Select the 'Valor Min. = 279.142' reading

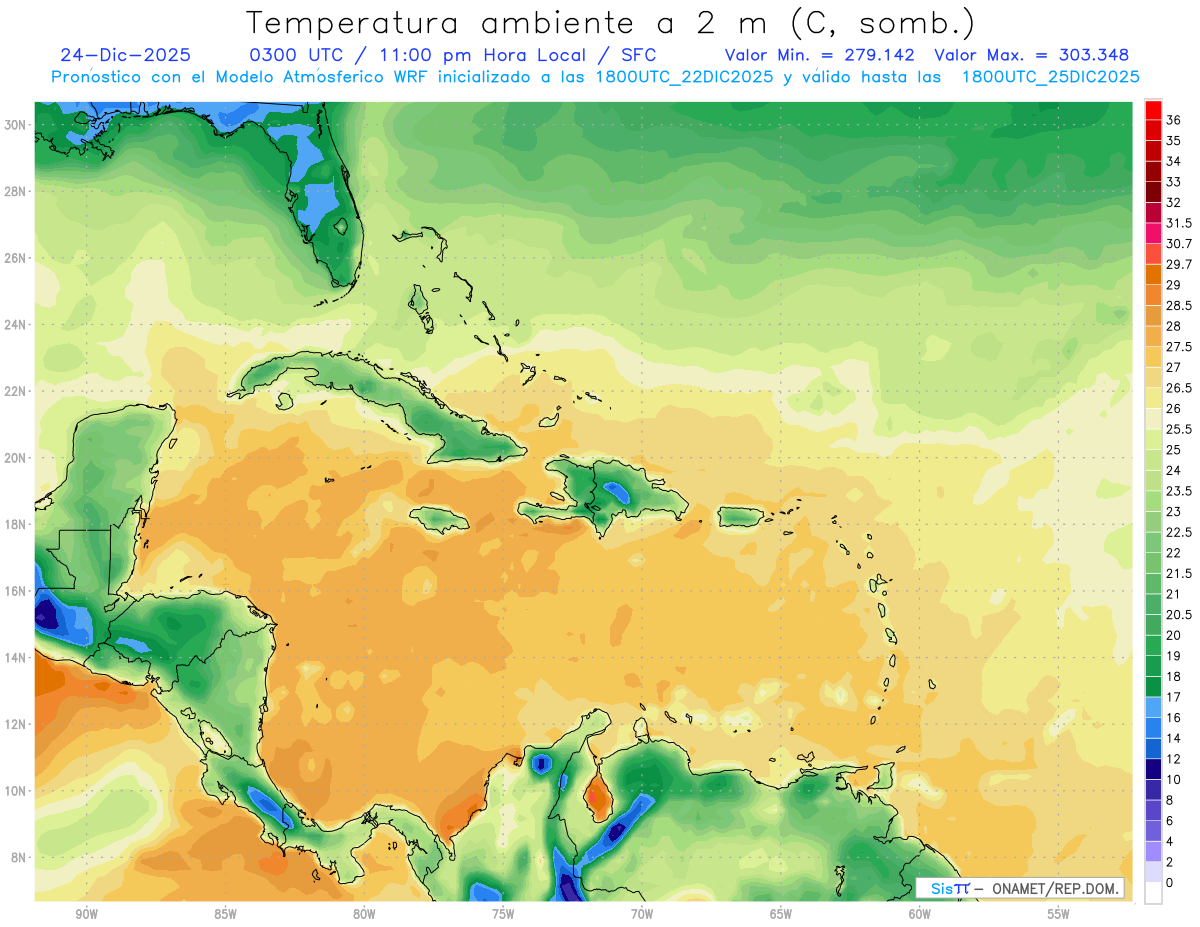pos(820,55)
